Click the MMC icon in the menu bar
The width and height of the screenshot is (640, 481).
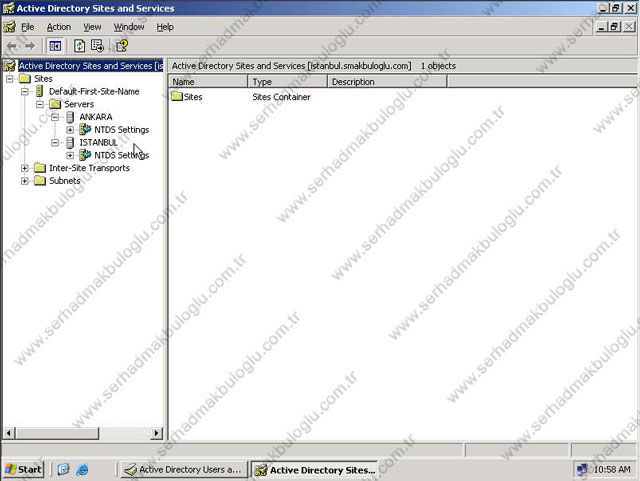[x=9, y=27]
